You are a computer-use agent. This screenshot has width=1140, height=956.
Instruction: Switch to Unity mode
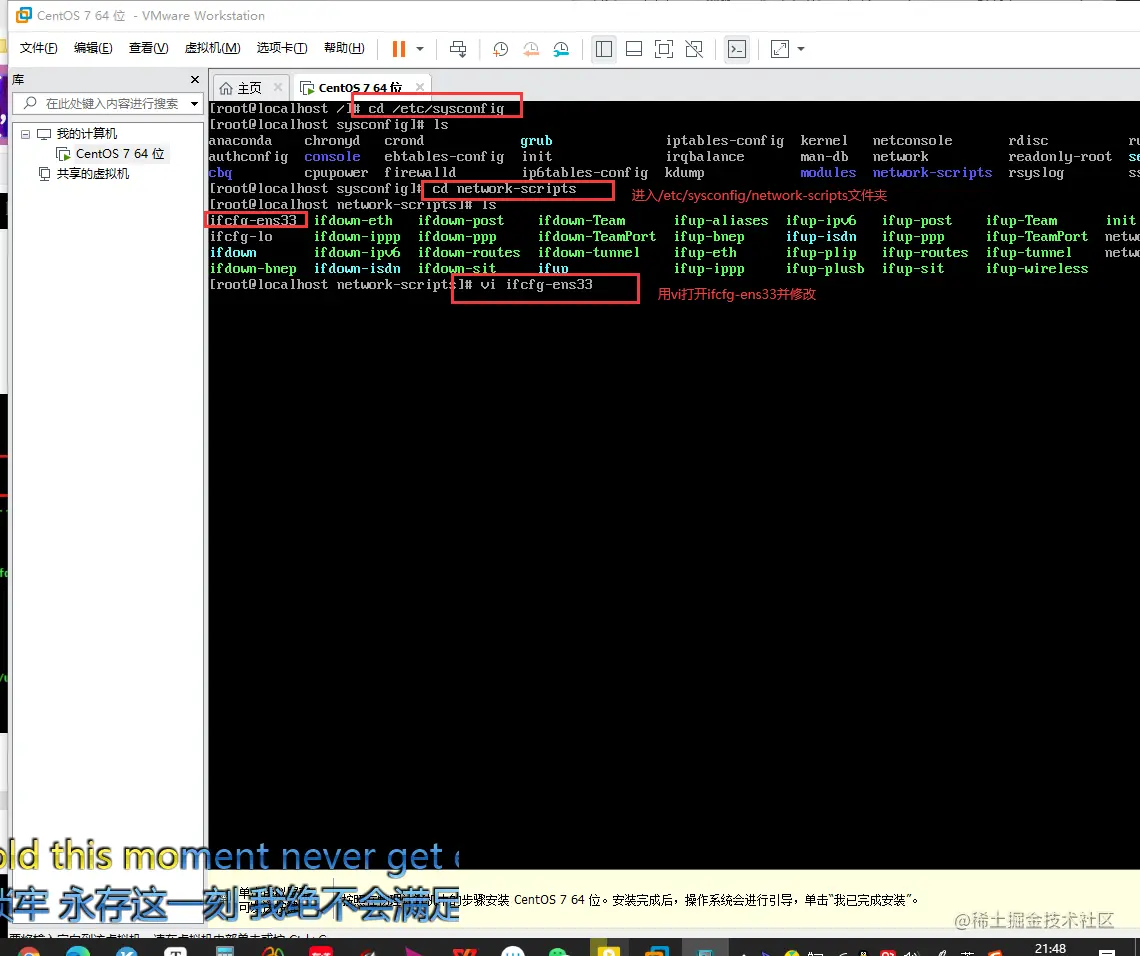point(694,49)
